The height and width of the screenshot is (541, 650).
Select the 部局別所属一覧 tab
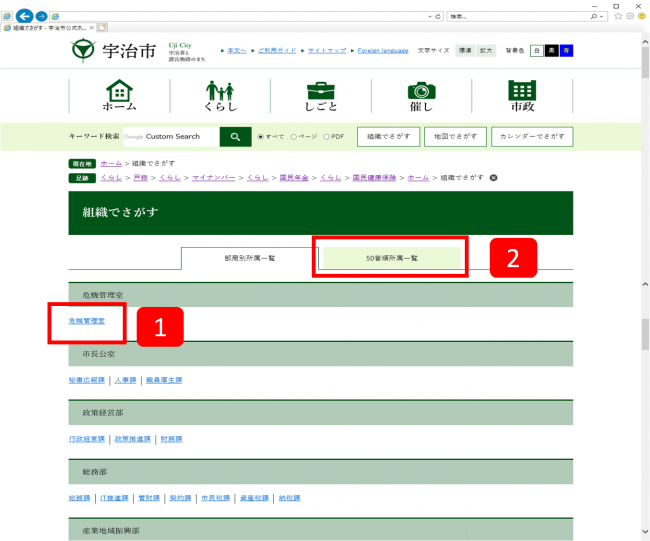click(249, 258)
